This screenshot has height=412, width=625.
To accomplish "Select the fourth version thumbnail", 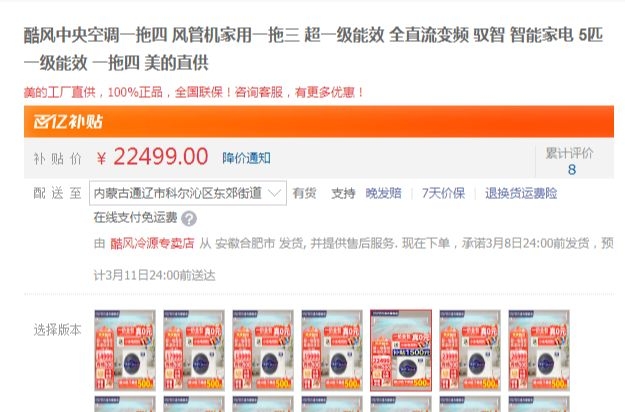I will click(x=332, y=350).
